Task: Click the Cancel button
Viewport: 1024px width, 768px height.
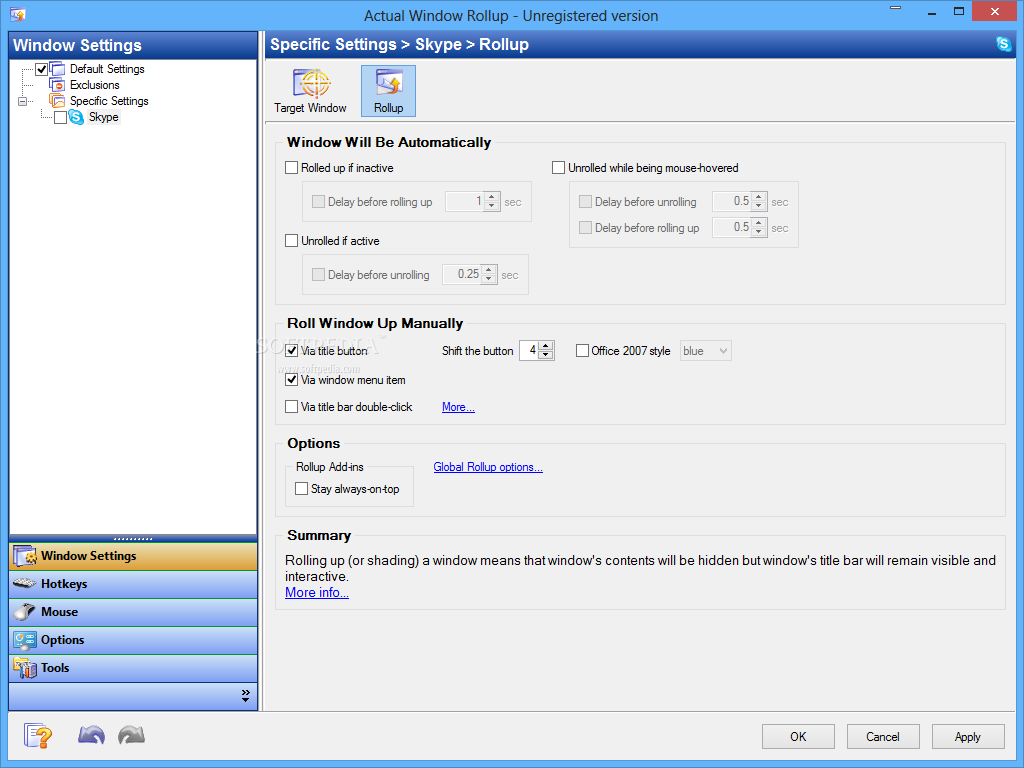Action: (x=883, y=737)
